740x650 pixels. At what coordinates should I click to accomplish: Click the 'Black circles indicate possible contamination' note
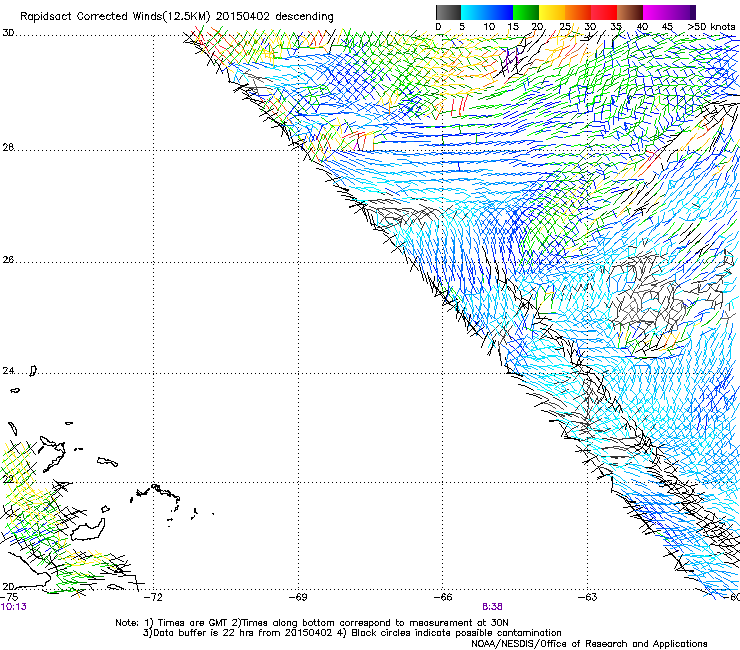point(456,633)
